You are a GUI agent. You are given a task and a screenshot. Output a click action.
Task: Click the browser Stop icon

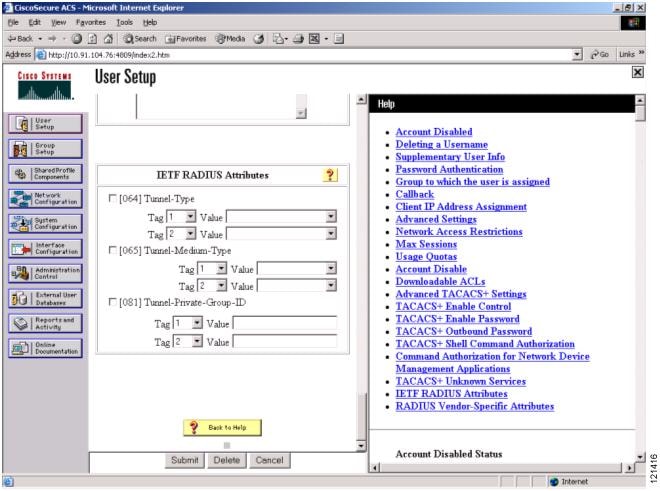pos(77,39)
